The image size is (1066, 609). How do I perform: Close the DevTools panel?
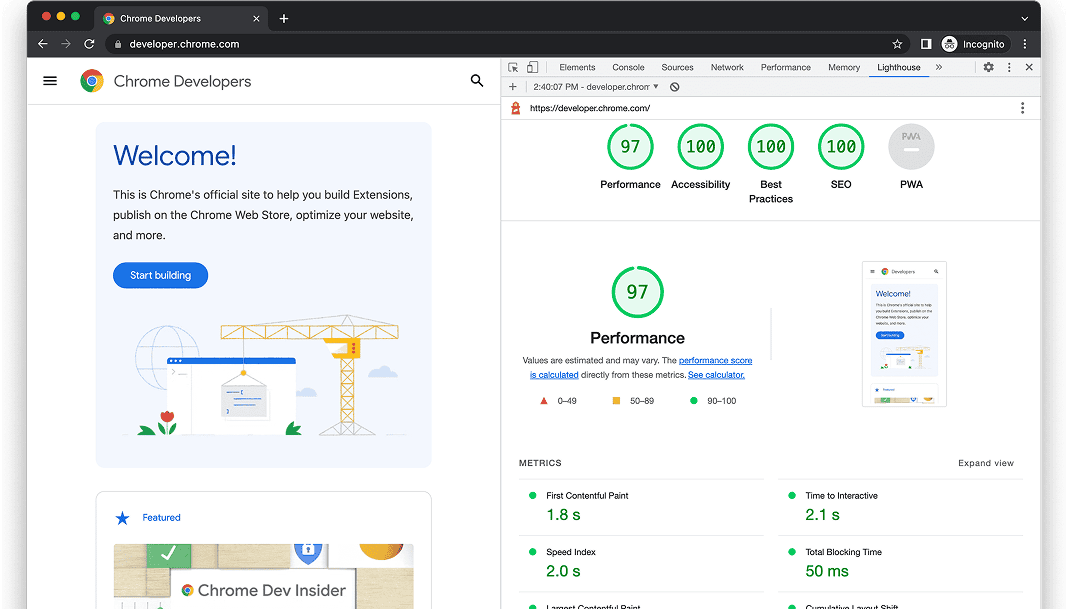(1029, 67)
